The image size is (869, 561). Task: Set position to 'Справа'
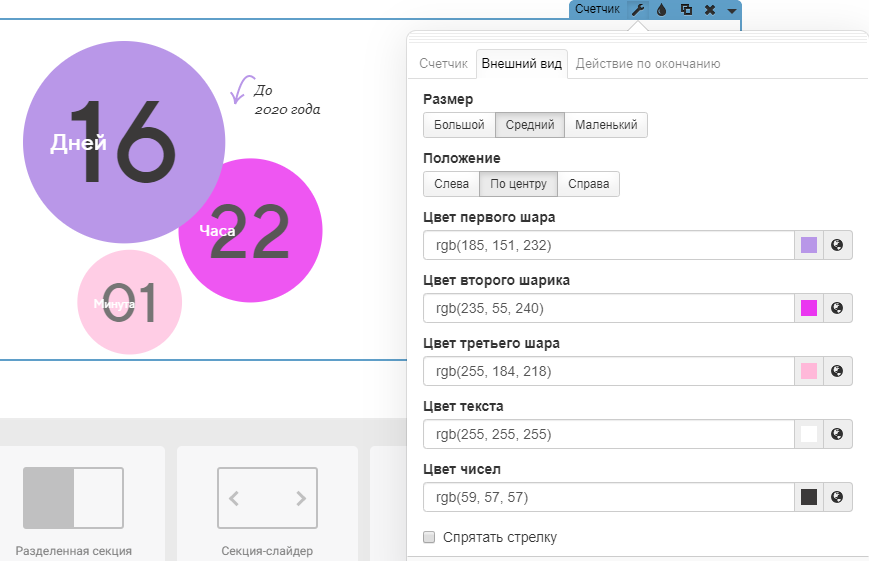pyautogui.click(x=588, y=184)
